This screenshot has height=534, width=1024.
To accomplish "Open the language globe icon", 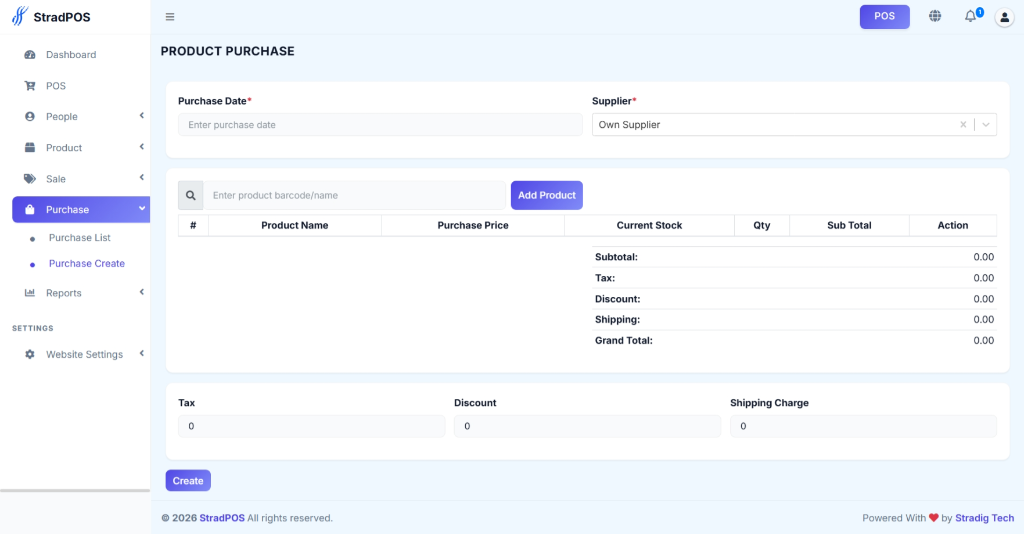I will [935, 16].
